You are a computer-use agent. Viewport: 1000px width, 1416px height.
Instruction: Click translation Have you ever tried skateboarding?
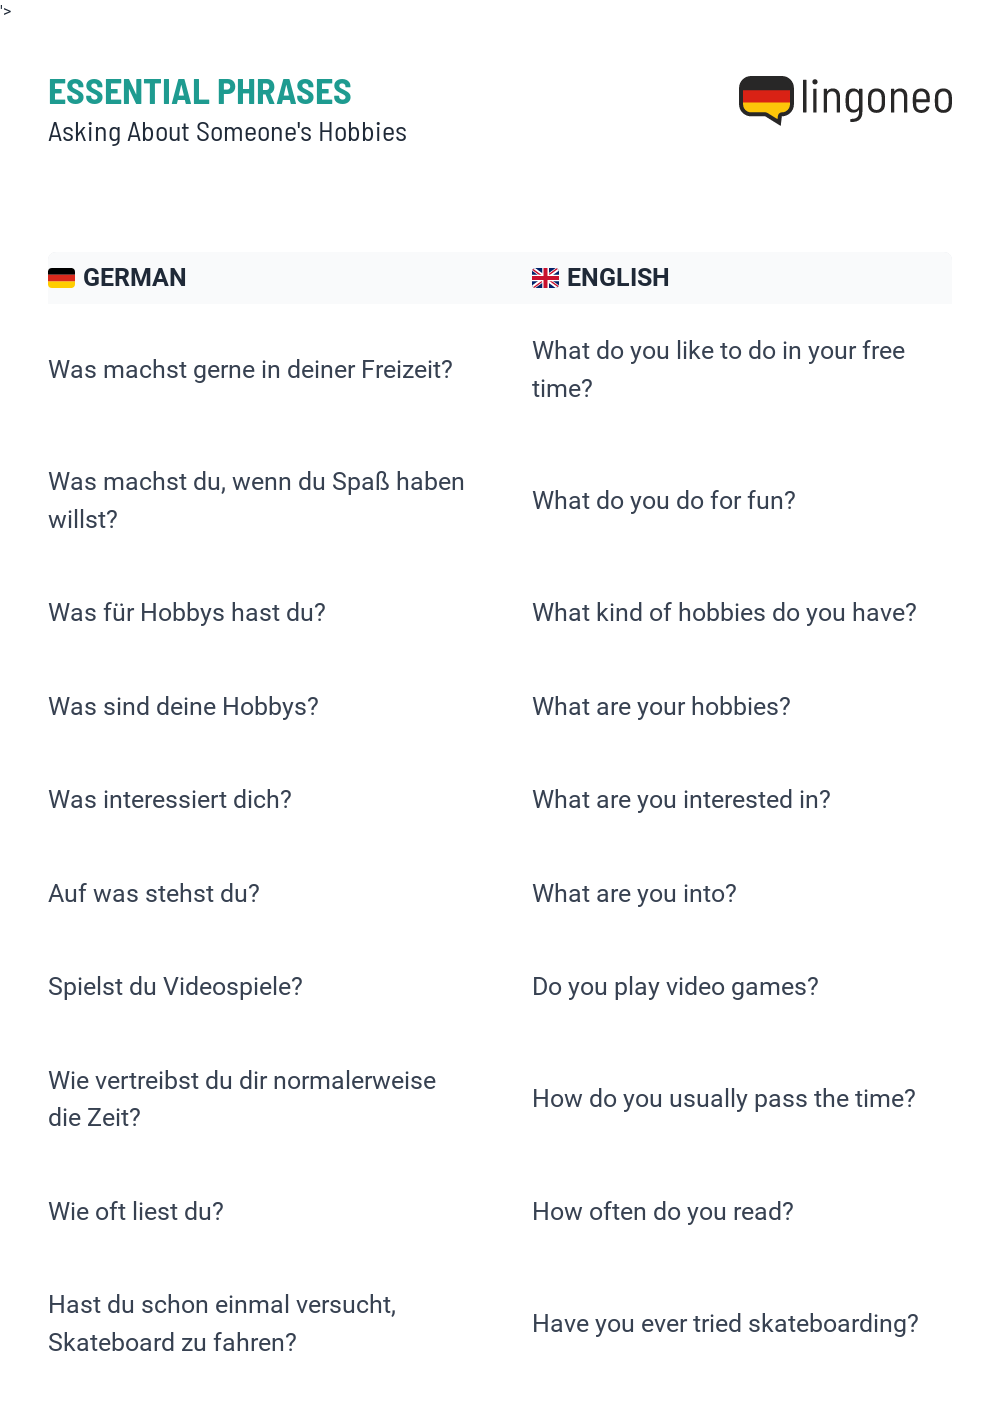[725, 1324]
